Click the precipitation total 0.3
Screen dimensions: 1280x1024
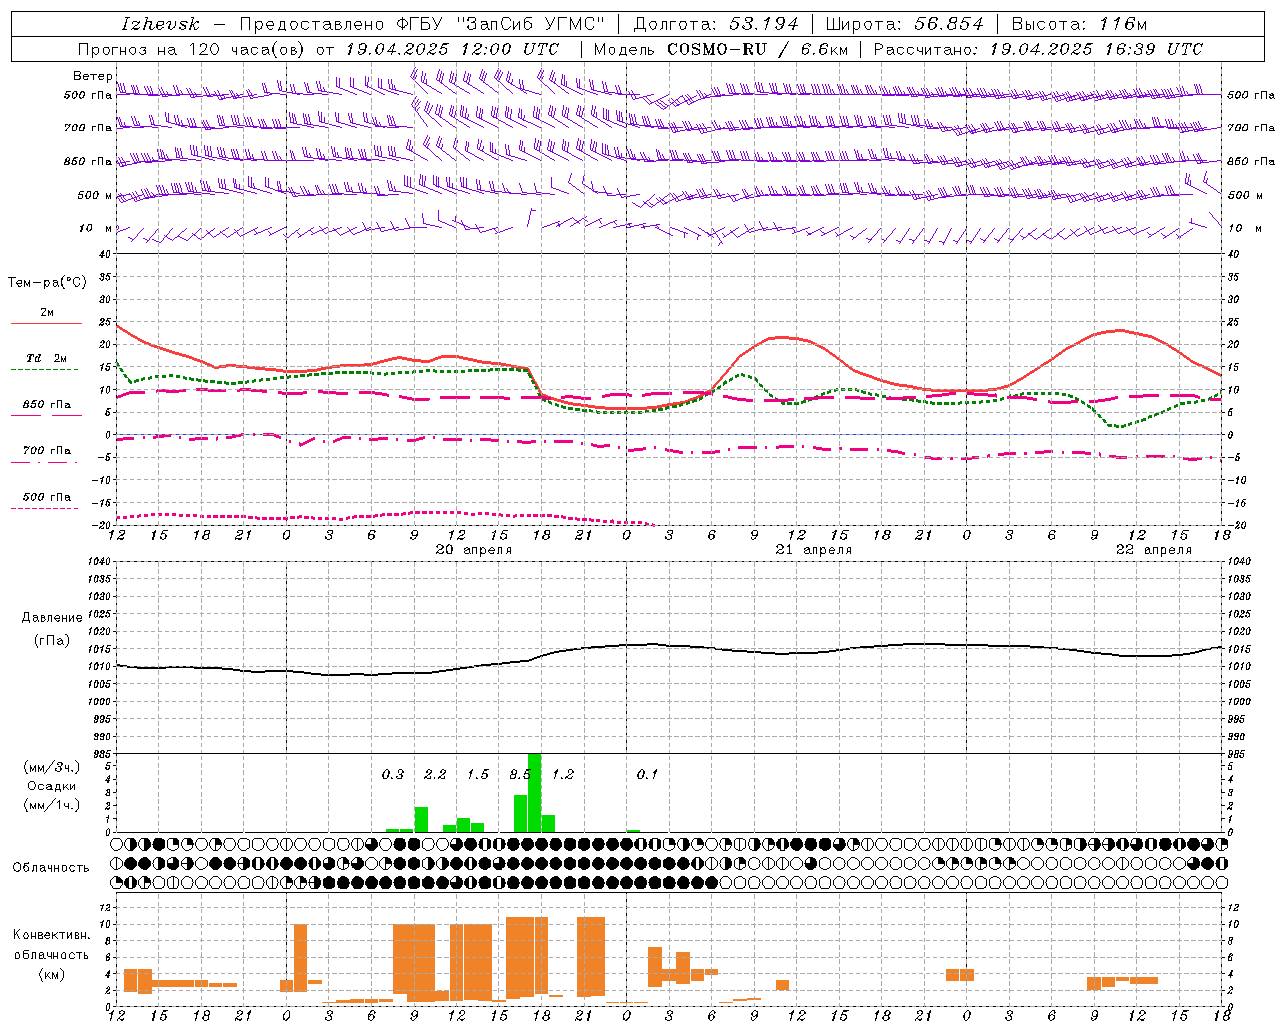pos(393,774)
